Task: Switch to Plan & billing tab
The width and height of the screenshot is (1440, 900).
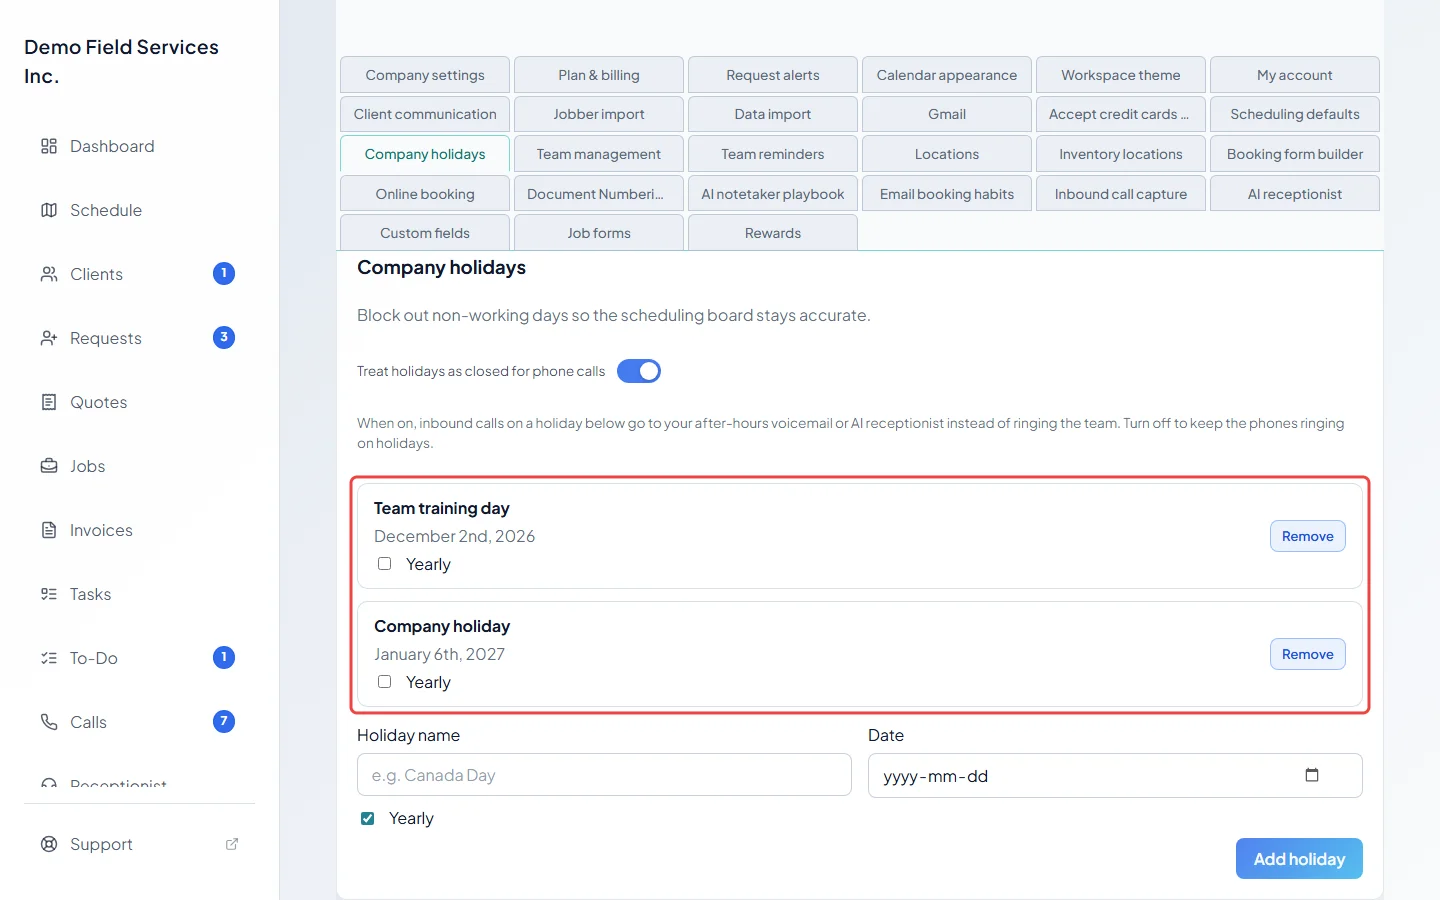Action: [x=599, y=75]
